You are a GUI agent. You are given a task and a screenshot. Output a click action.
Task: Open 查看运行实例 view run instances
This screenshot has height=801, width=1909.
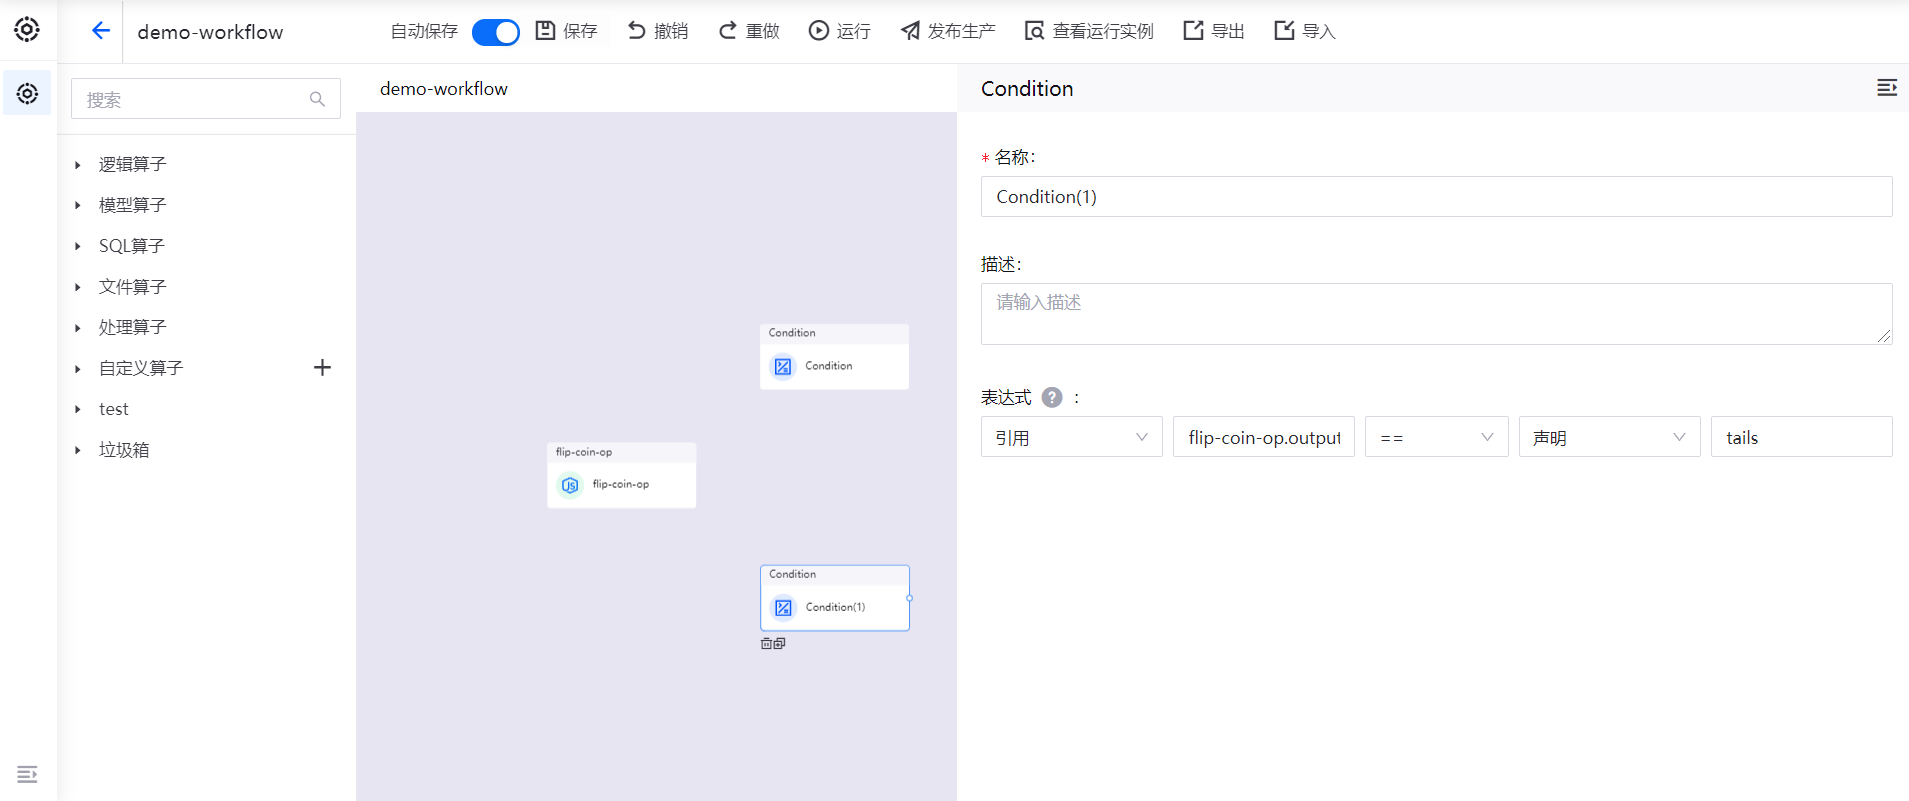coord(1089,31)
